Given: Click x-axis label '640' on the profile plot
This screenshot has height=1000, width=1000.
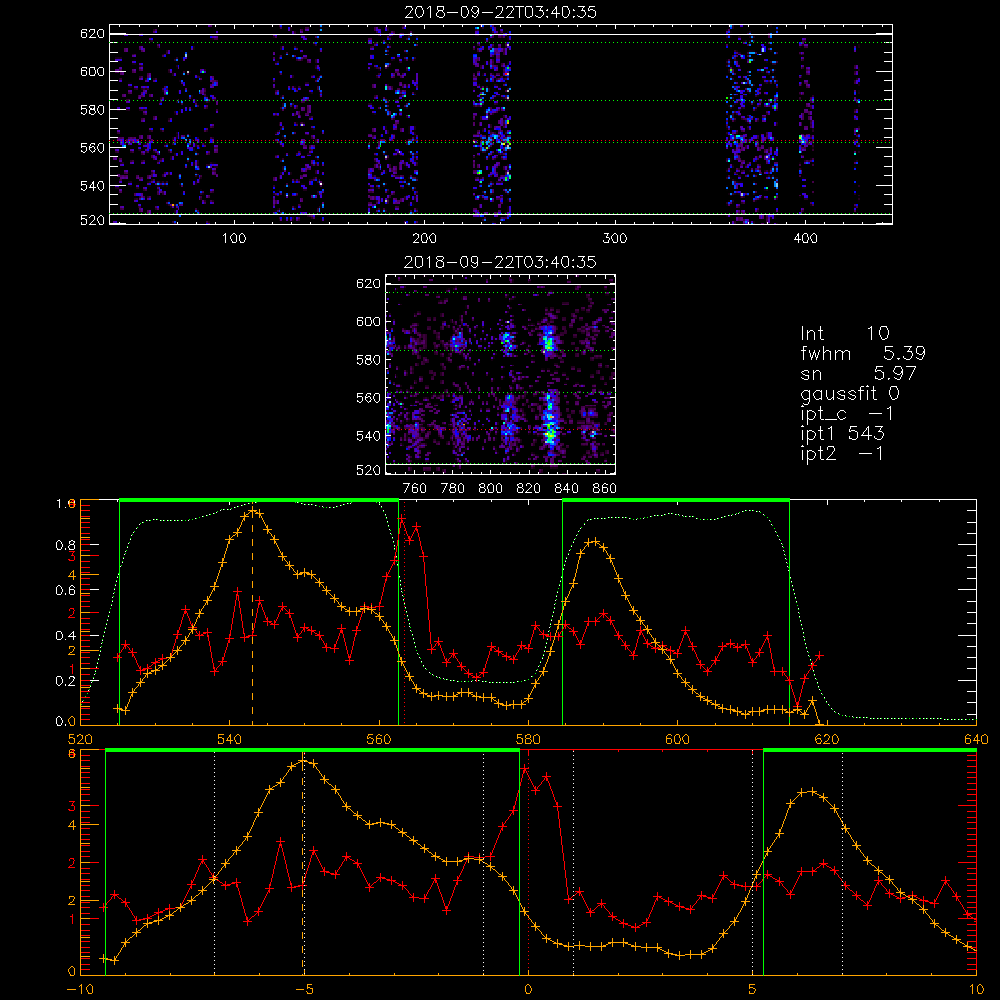Looking at the screenshot, I should coord(976,740).
